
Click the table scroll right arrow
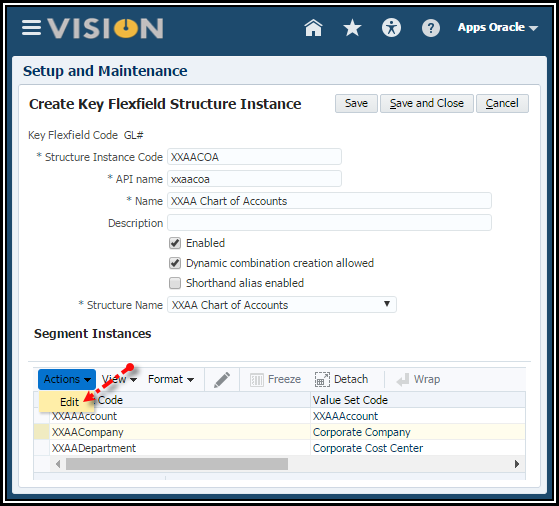[517, 464]
